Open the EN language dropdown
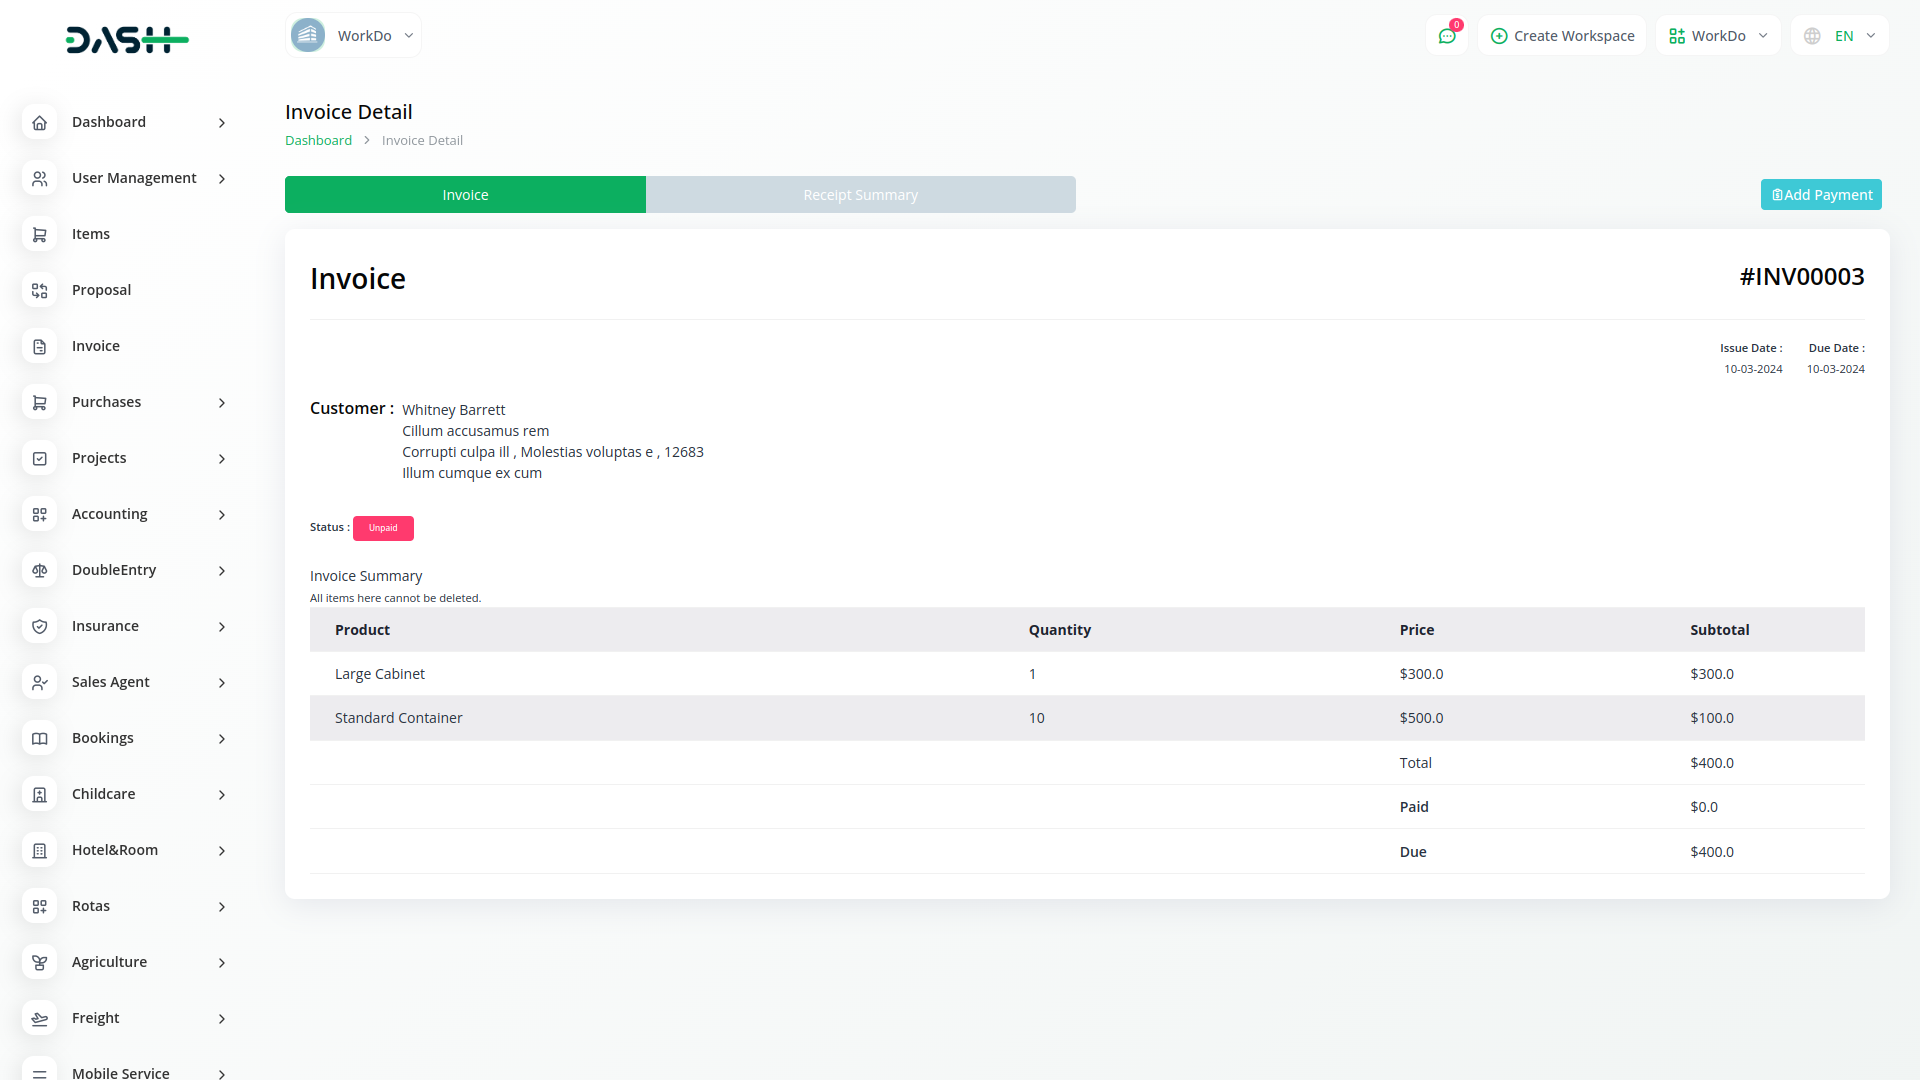The image size is (1920, 1080). click(x=1840, y=36)
